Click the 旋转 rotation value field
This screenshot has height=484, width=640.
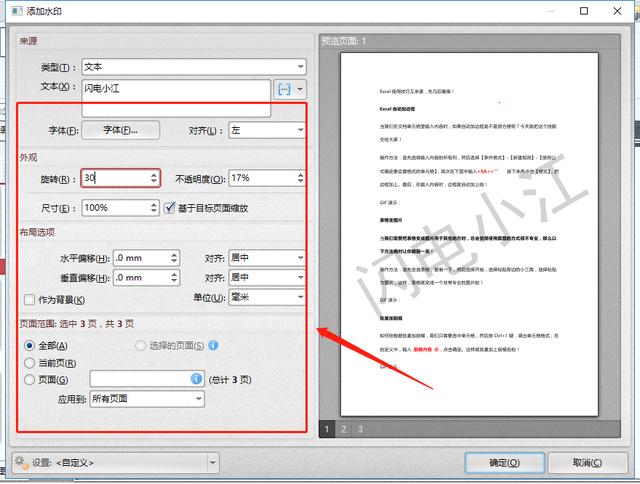point(115,178)
